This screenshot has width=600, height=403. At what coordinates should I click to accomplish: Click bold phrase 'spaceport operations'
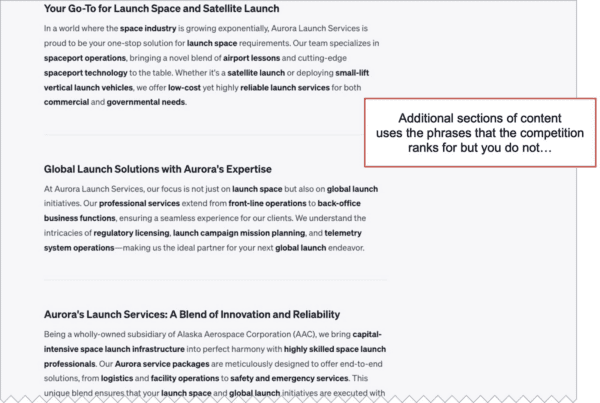[85, 58]
